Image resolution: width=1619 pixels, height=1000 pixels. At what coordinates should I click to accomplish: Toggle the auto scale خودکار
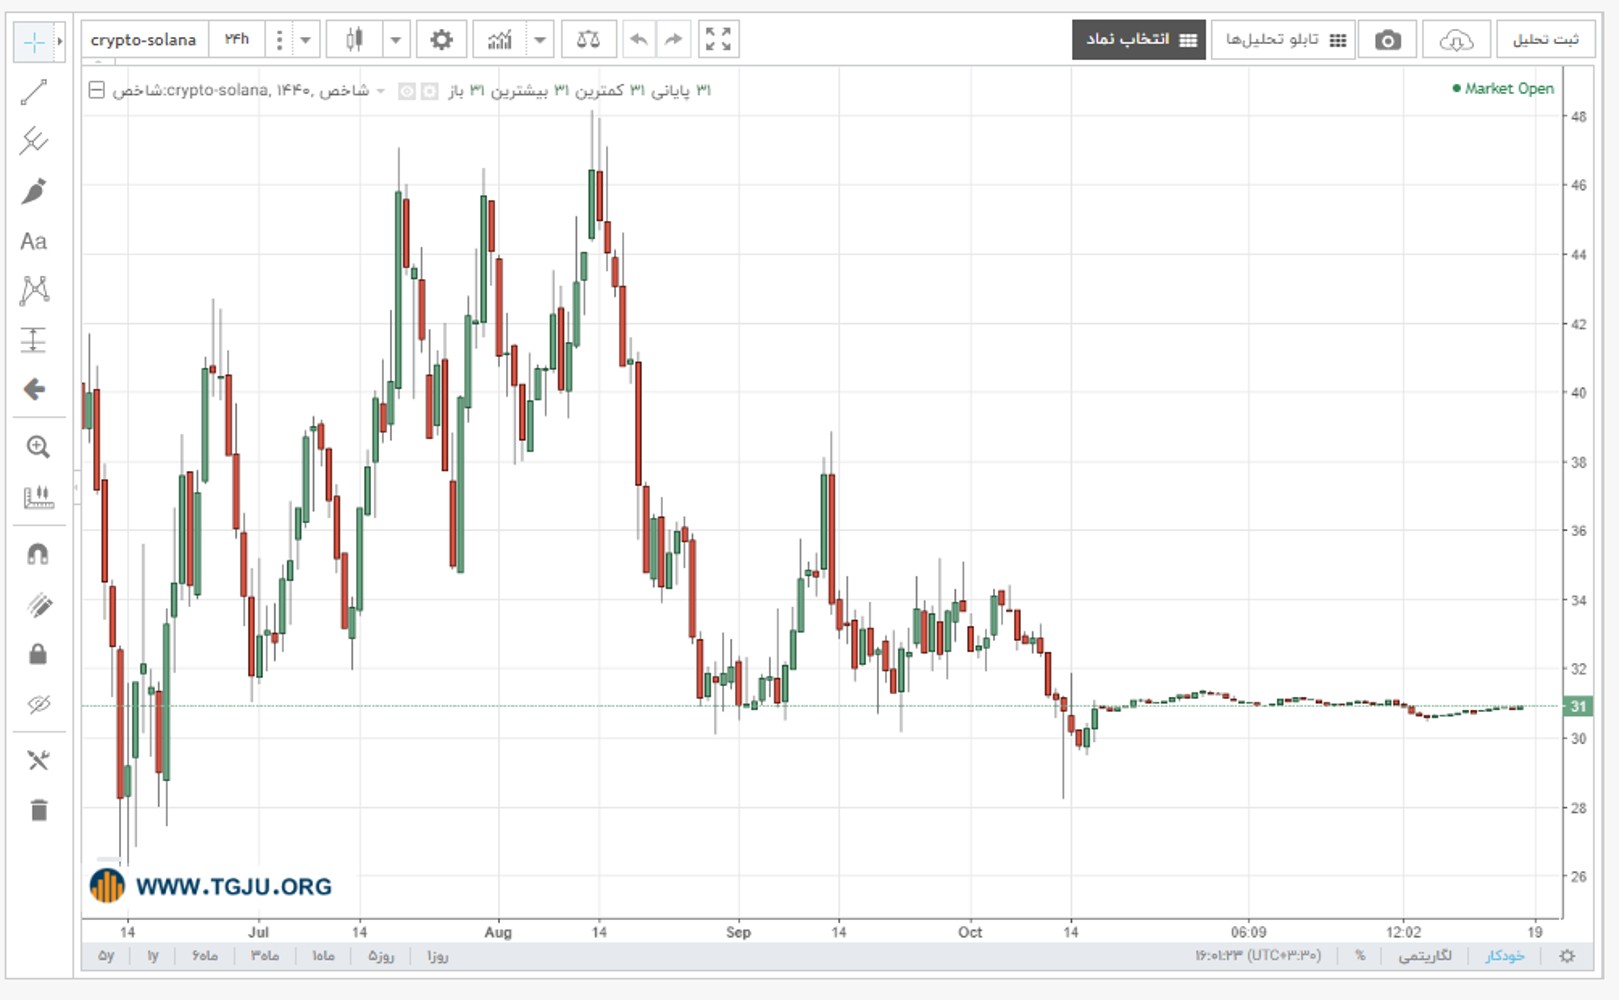pos(1504,956)
